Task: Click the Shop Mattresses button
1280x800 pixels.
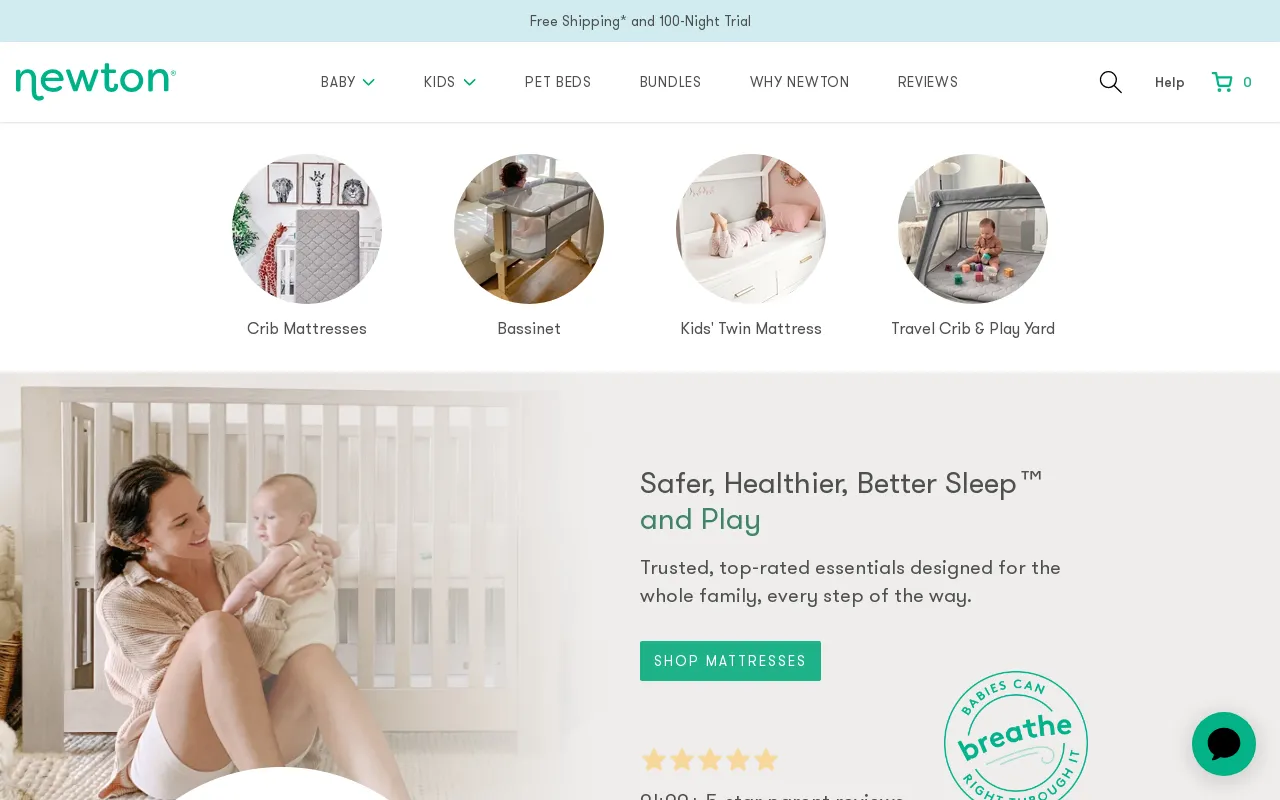Action: [x=730, y=661]
